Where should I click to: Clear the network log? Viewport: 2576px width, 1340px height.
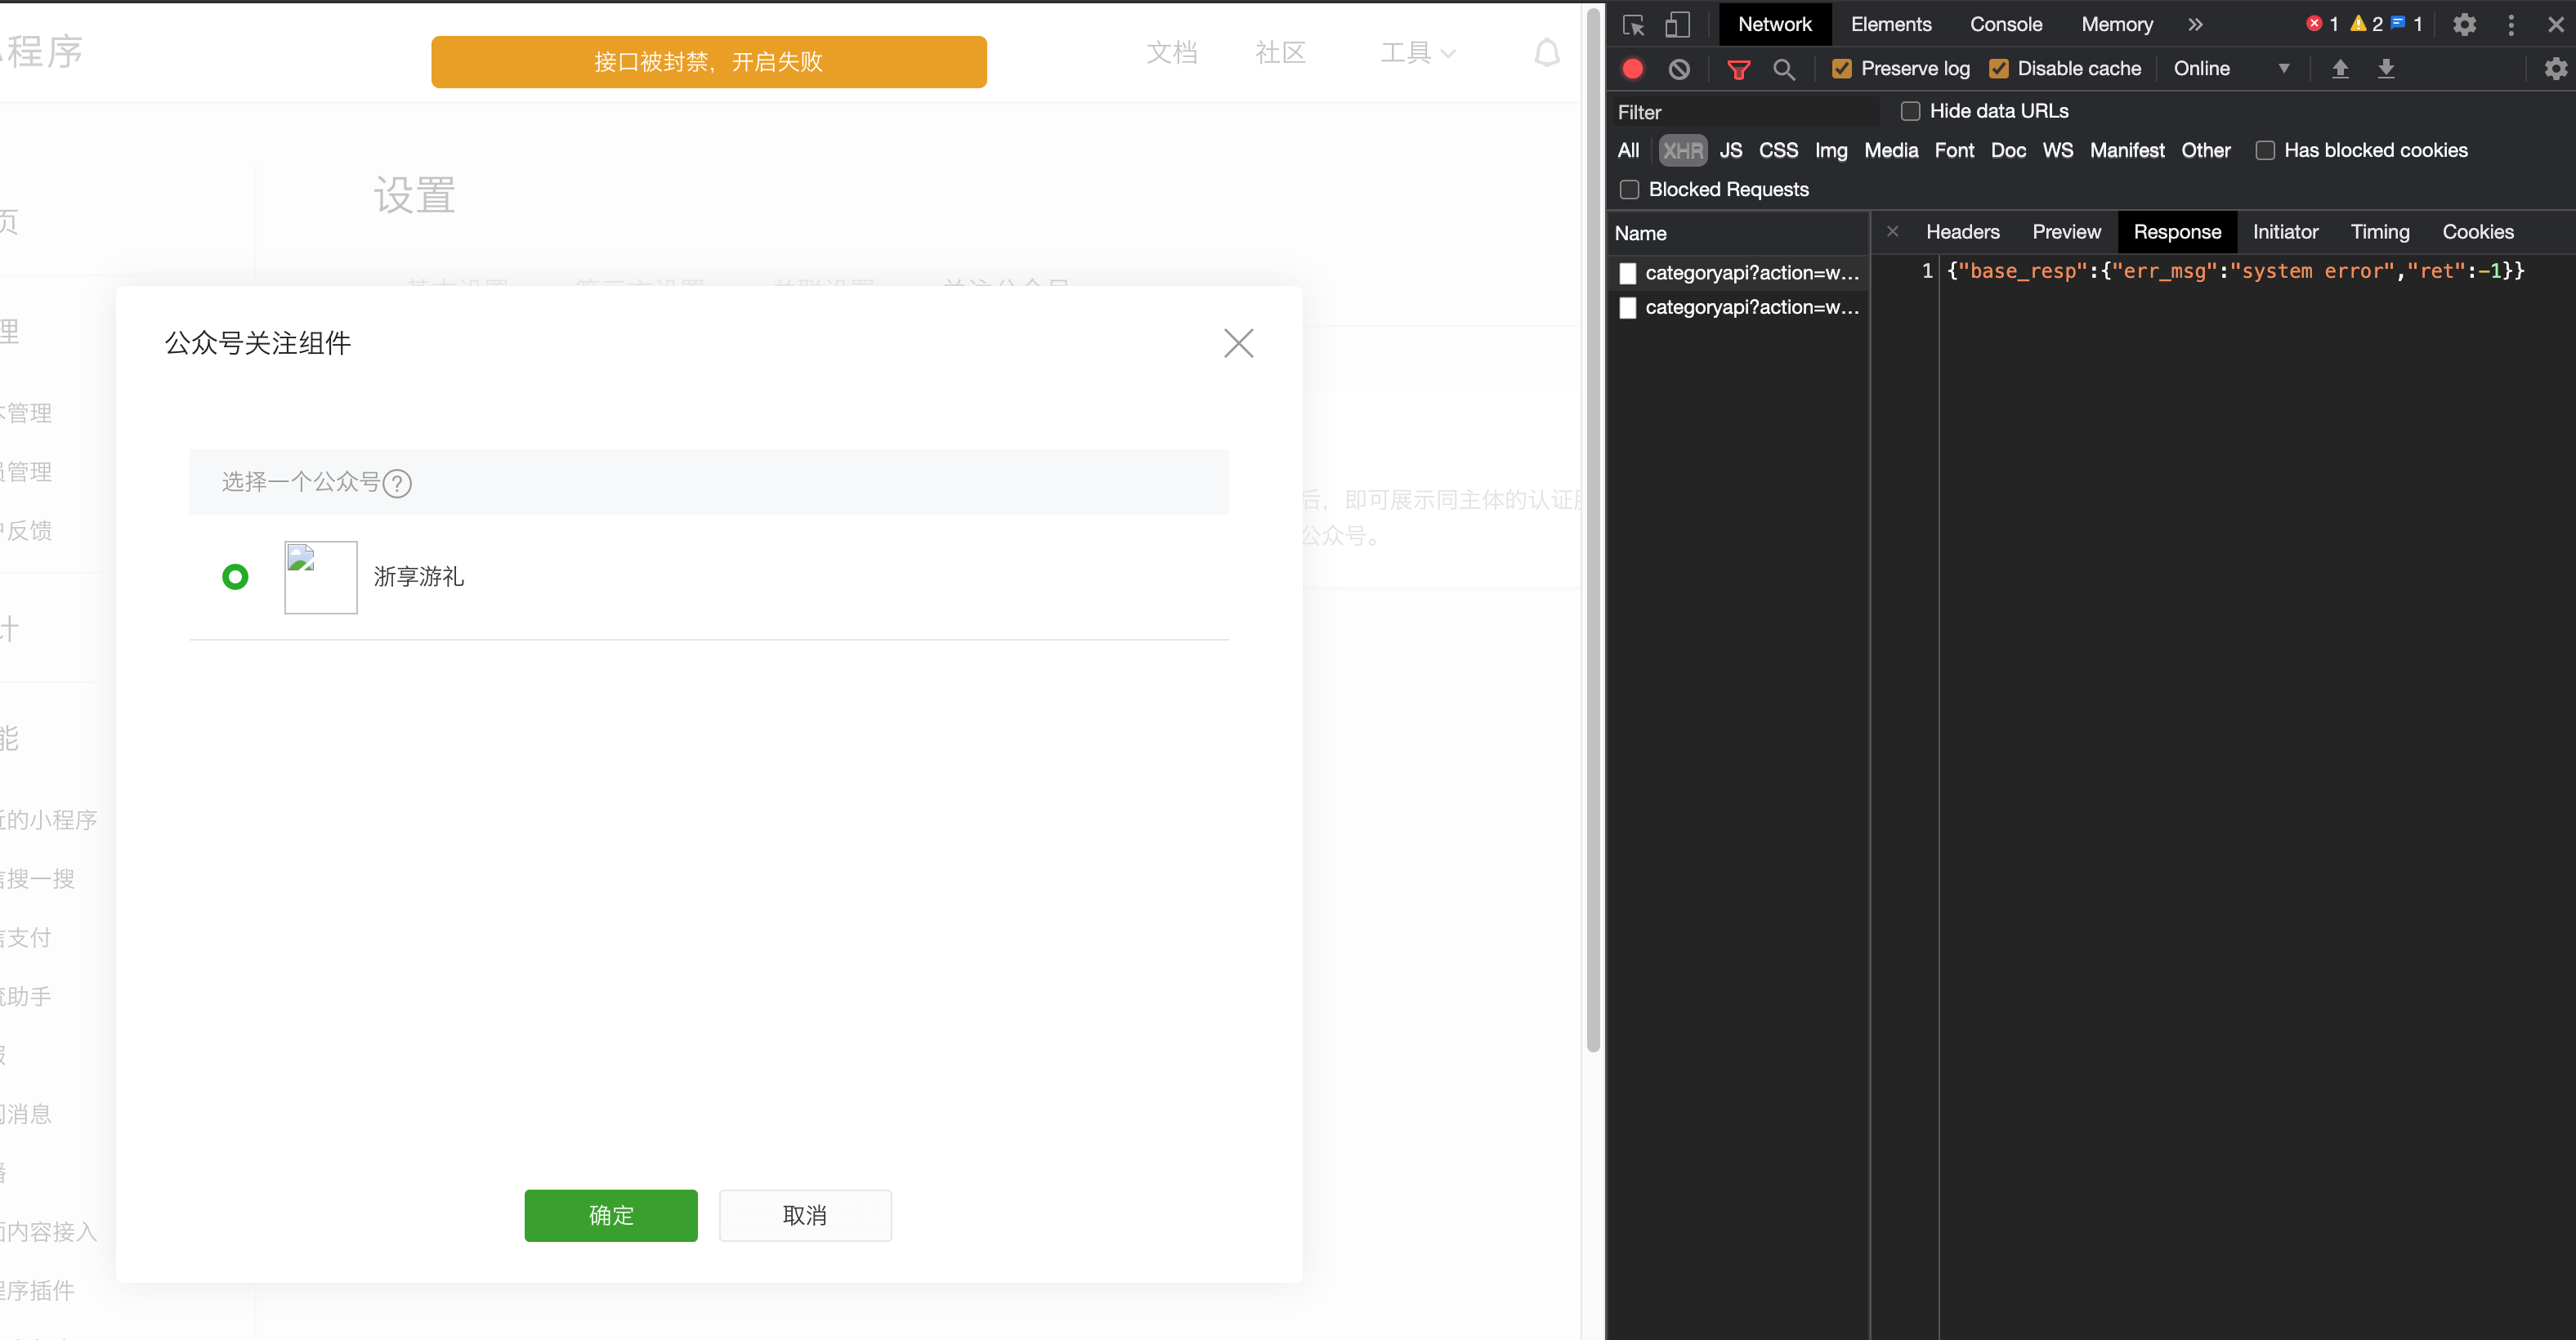(x=1679, y=69)
